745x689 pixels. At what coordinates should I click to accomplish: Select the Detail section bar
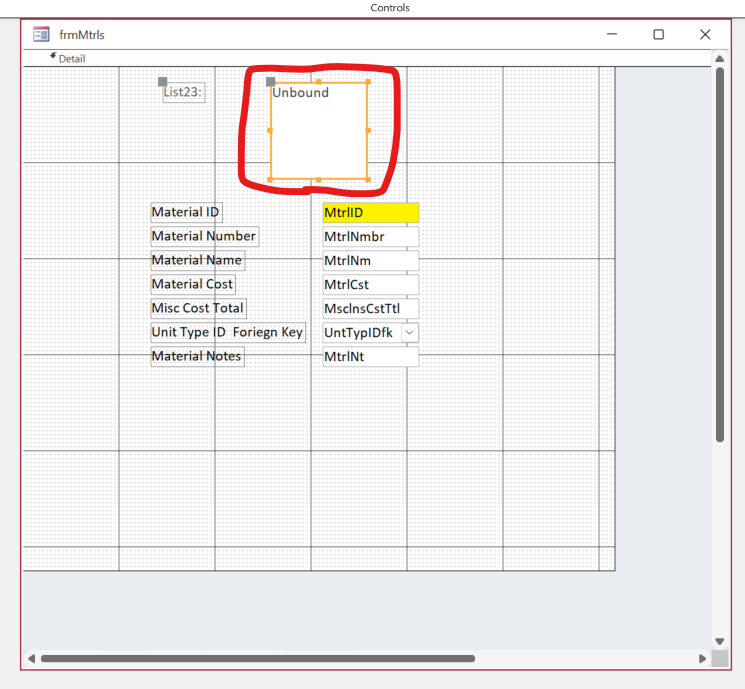[367, 58]
